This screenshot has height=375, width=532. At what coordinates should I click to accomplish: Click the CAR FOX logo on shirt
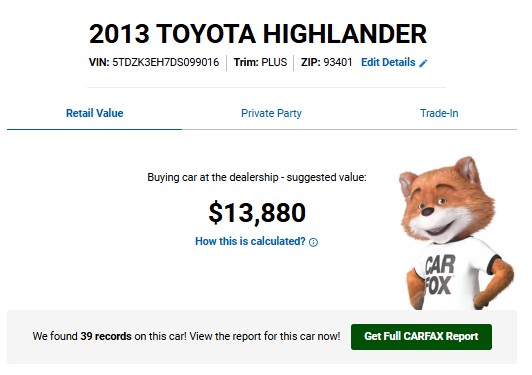coord(440,275)
